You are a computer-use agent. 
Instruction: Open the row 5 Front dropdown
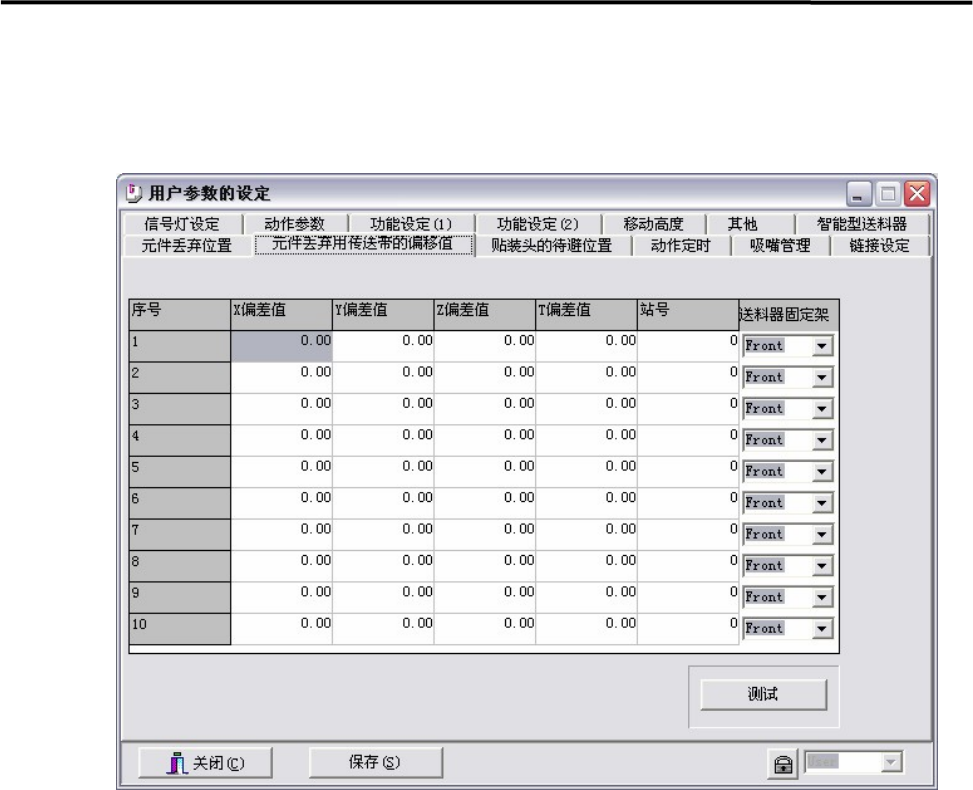(822, 472)
